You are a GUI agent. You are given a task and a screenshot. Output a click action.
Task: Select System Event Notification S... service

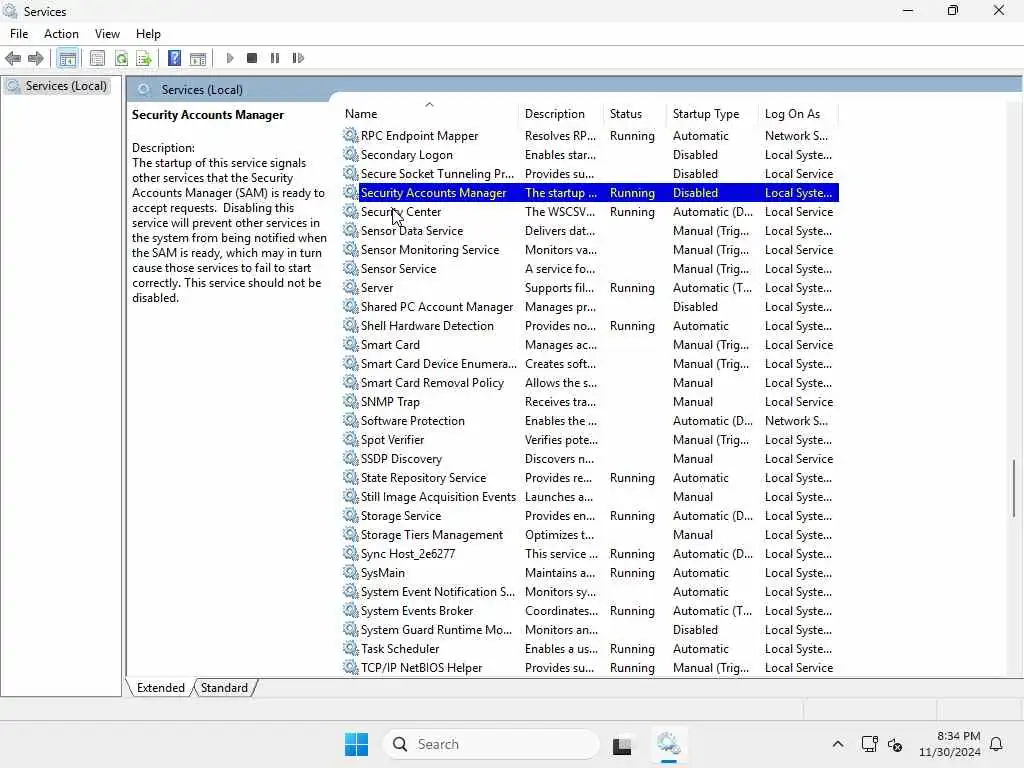[x=590, y=591]
